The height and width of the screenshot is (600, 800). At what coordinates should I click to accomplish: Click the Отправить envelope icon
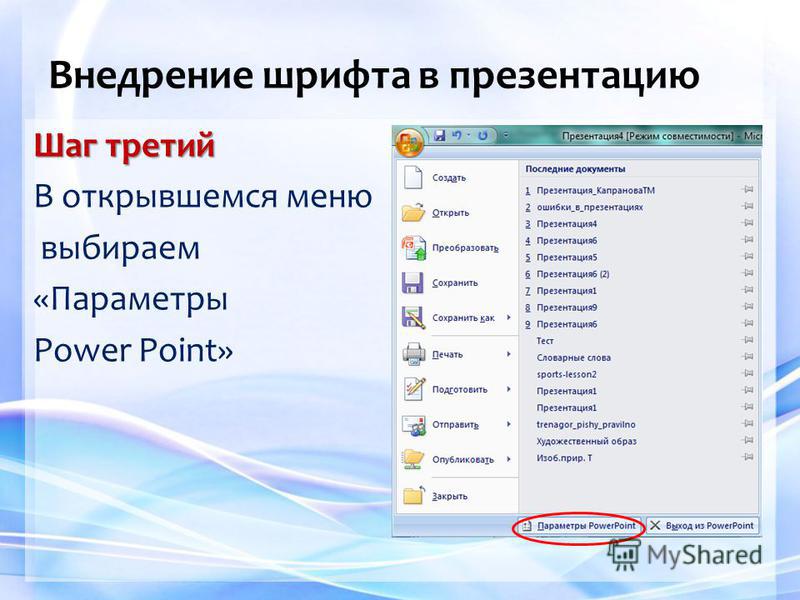413,424
